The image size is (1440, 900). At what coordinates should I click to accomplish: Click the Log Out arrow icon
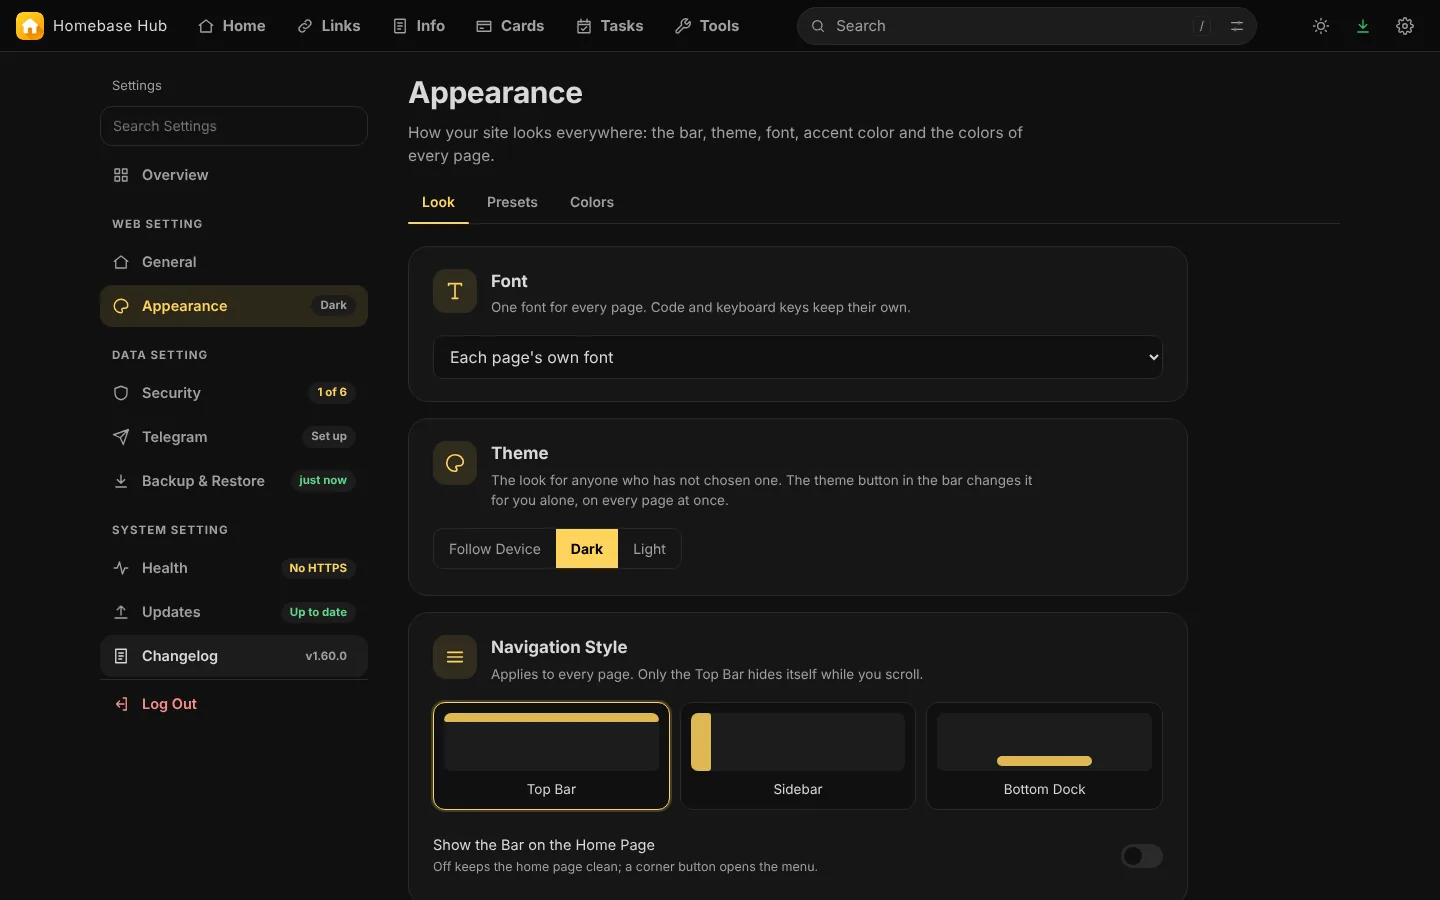pyautogui.click(x=121, y=704)
